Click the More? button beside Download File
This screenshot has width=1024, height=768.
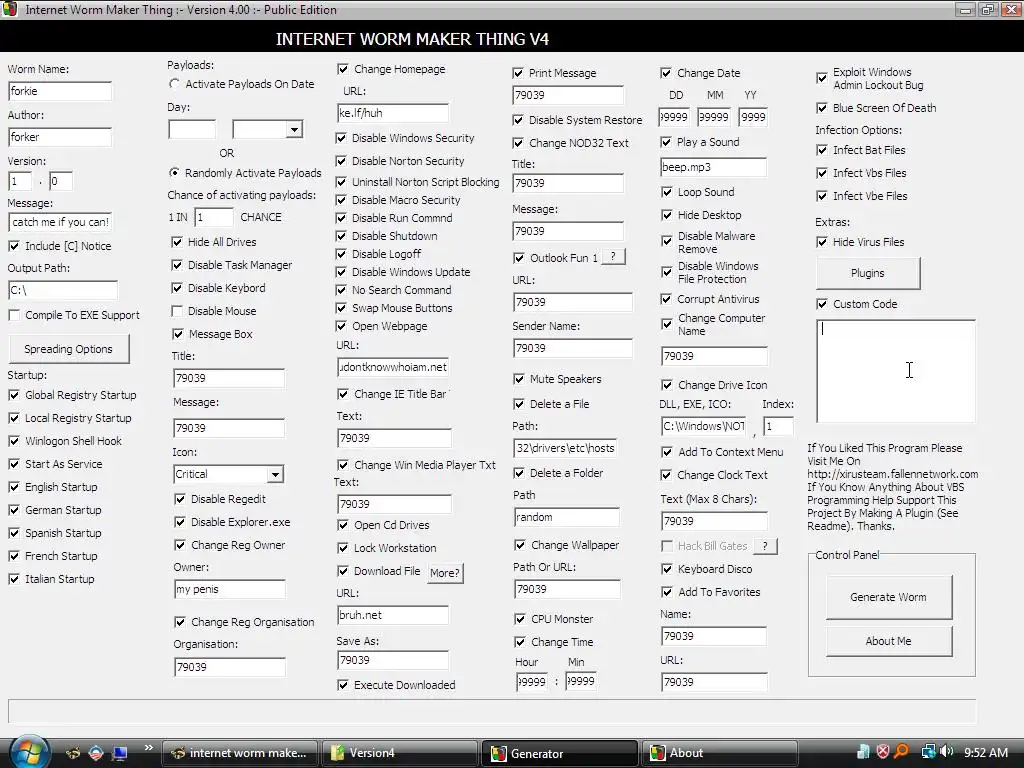pyautogui.click(x=445, y=573)
